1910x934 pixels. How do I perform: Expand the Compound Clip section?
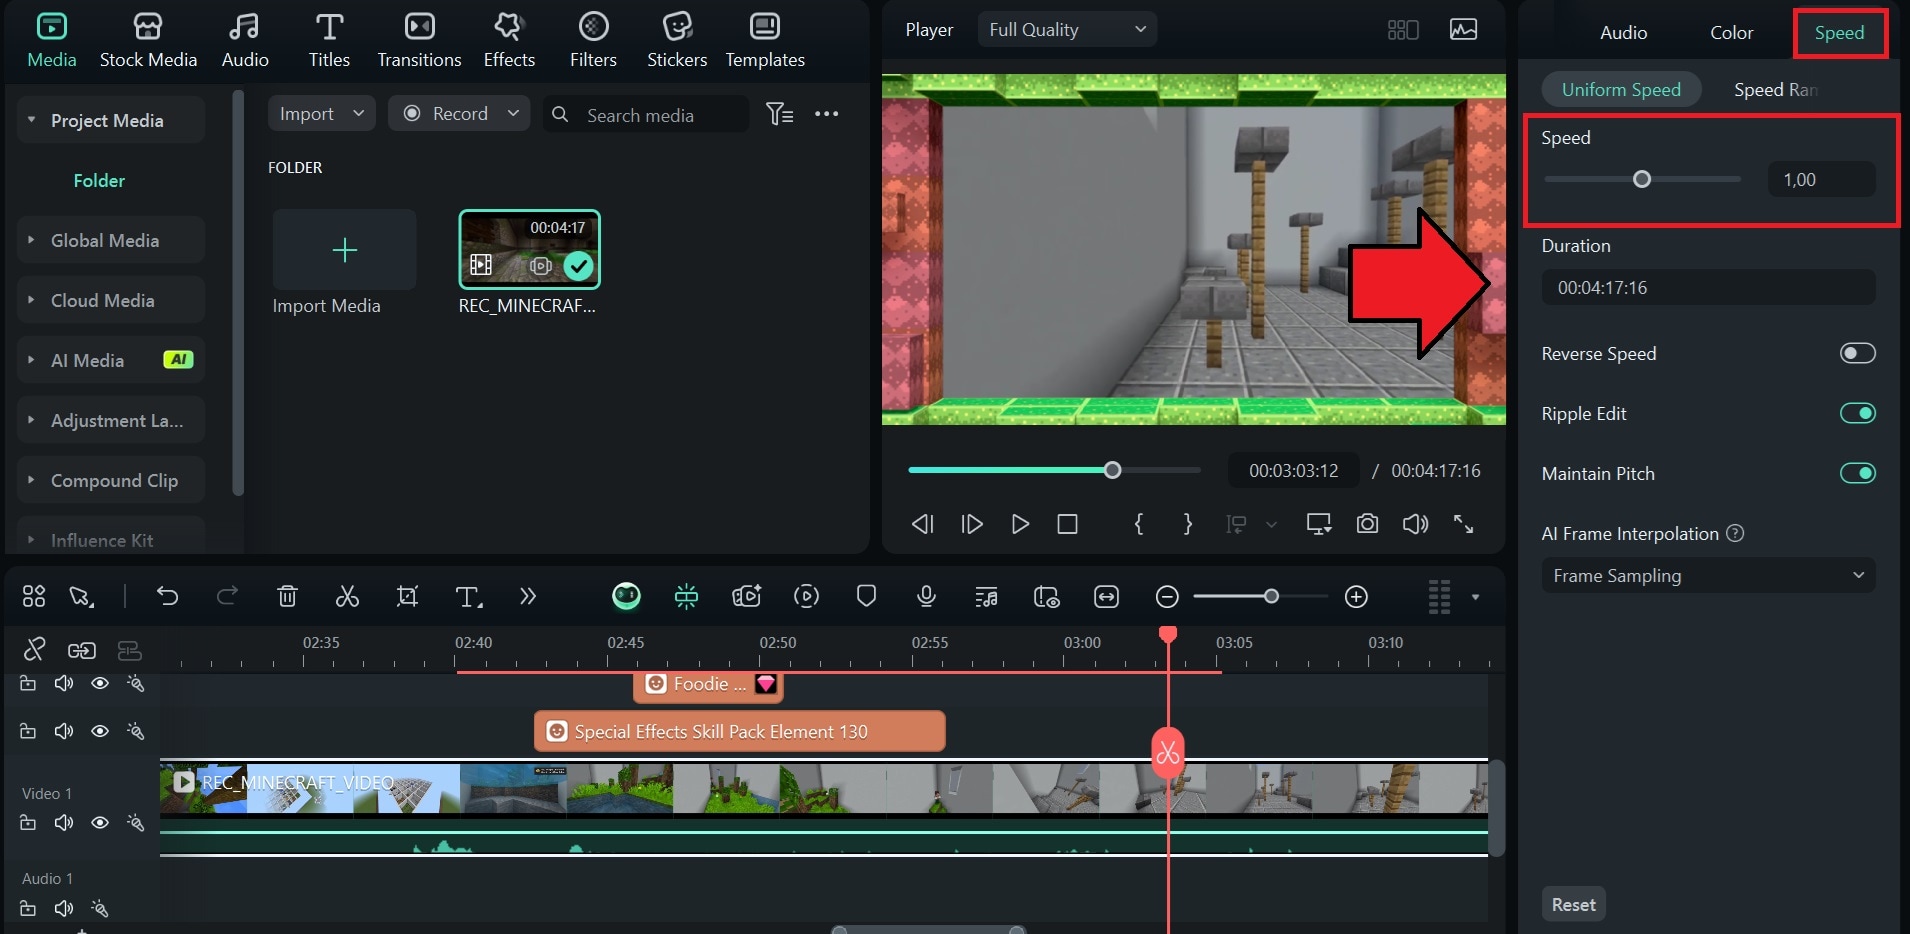click(31, 480)
